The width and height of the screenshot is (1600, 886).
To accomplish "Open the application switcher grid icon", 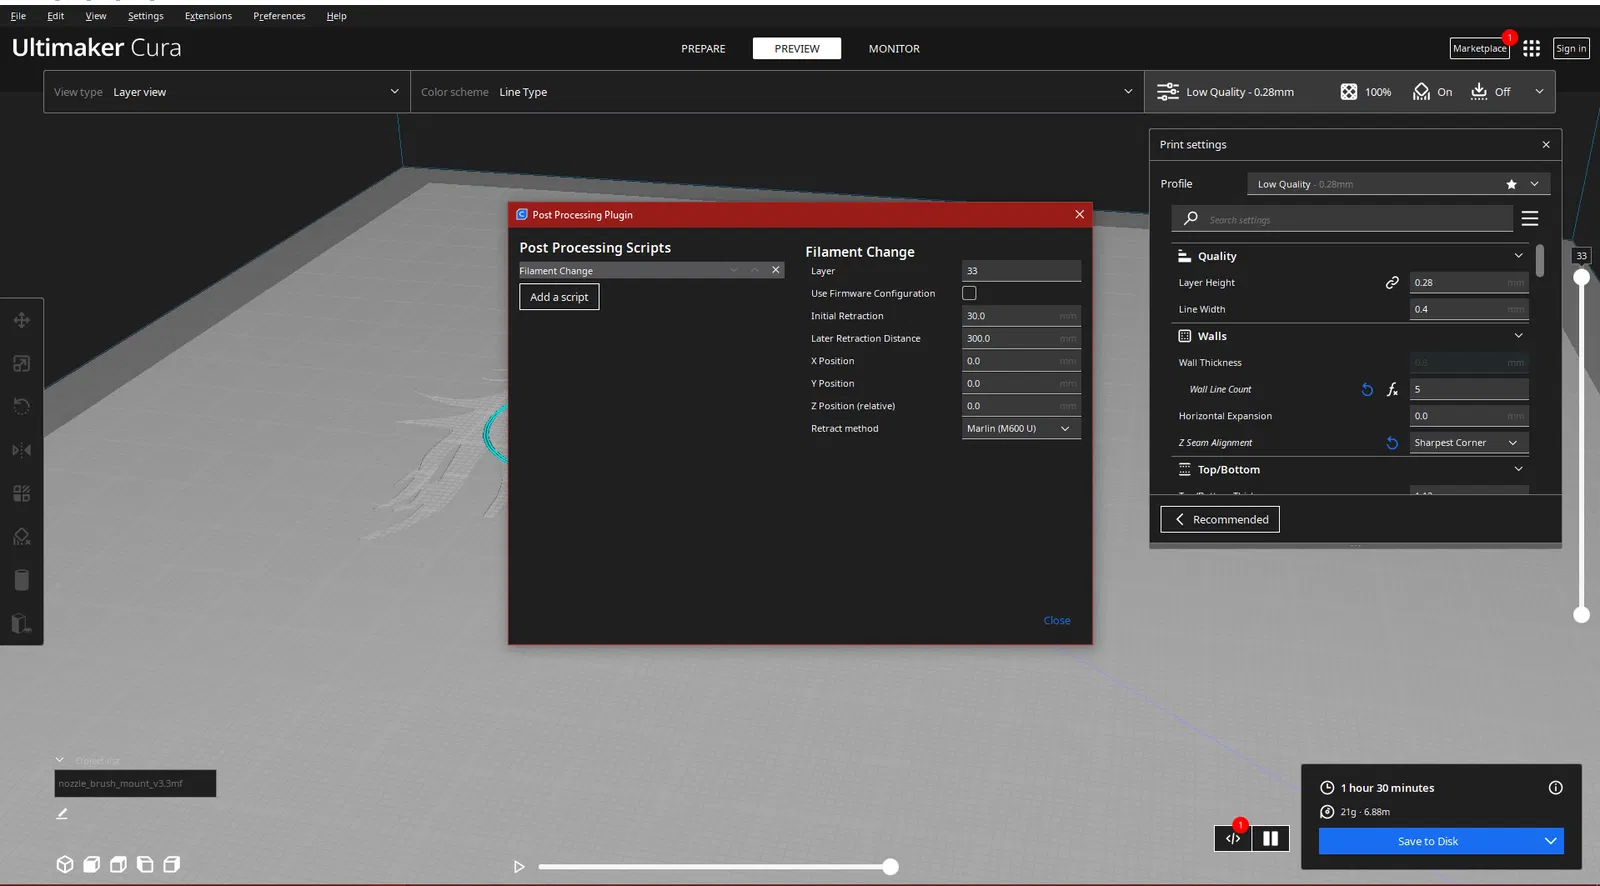I will tap(1531, 48).
